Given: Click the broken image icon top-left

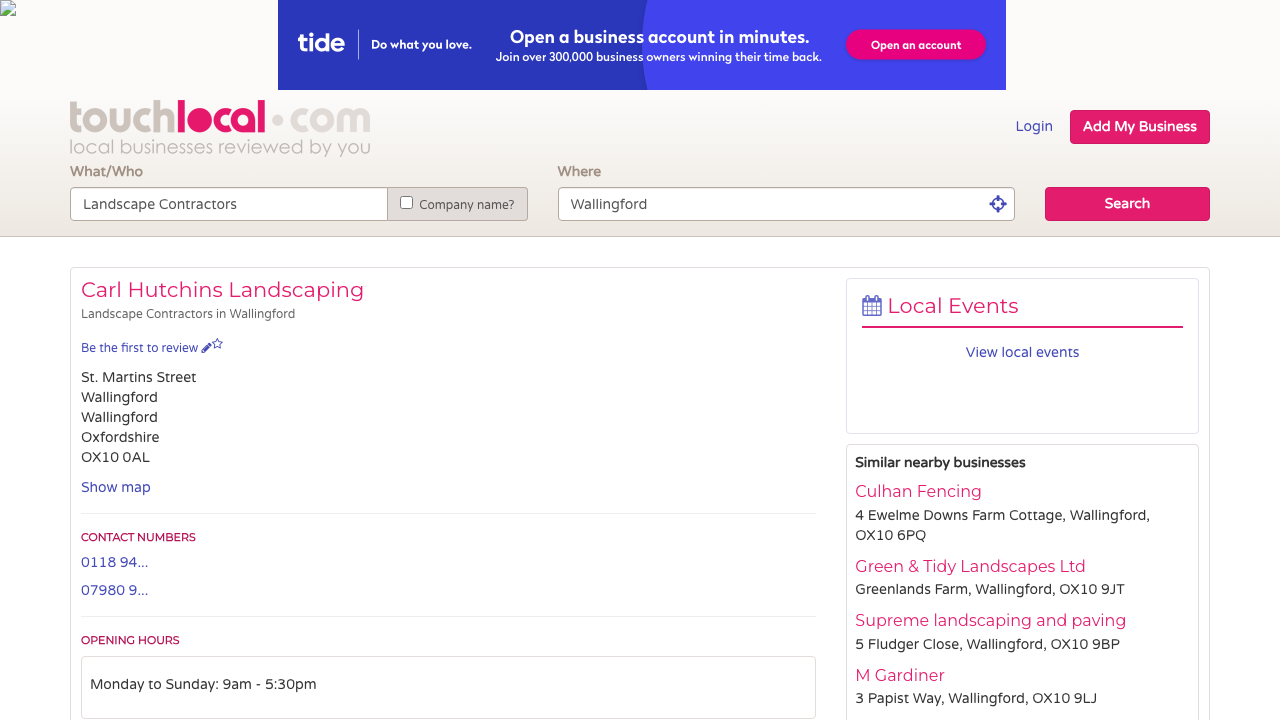Looking at the screenshot, I should (x=8, y=9).
